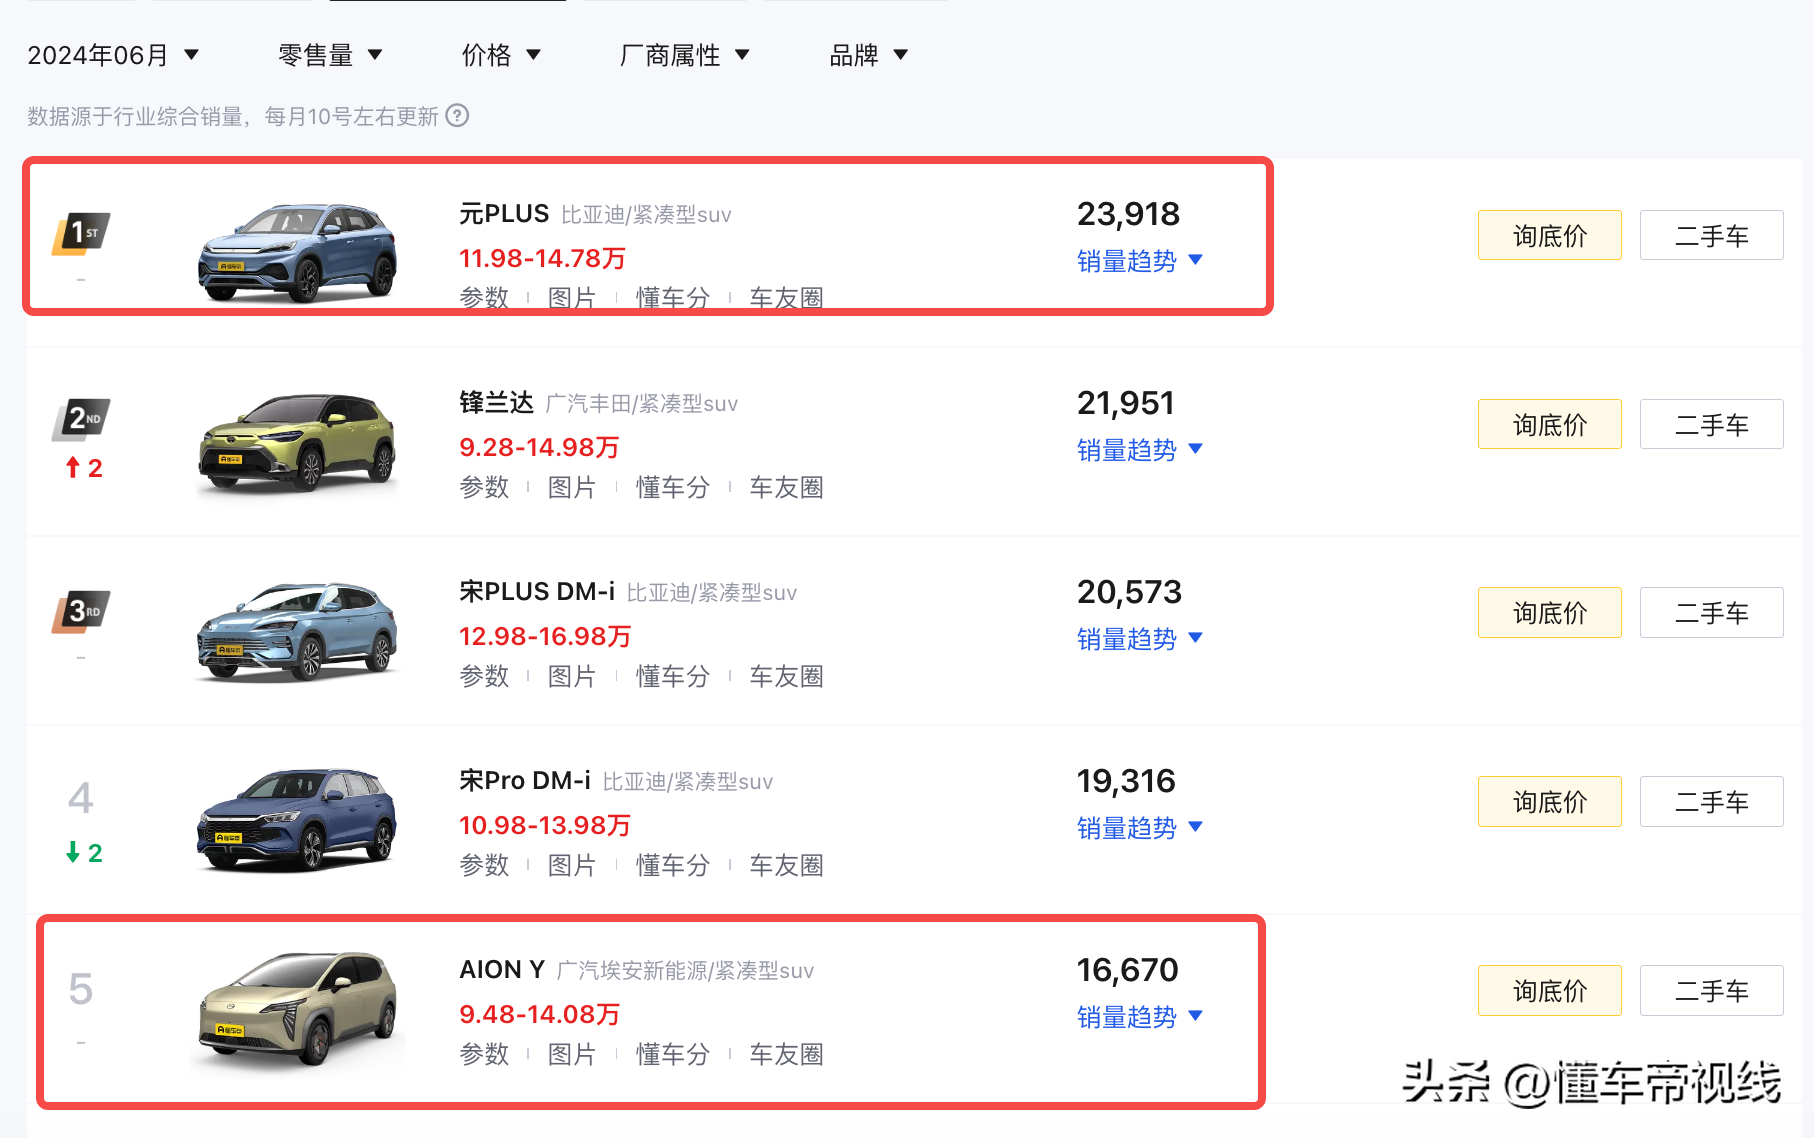Open 车友圈 for AION Y
Image resolution: width=1814 pixels, height=1138 pixels.
(785, 1054)
